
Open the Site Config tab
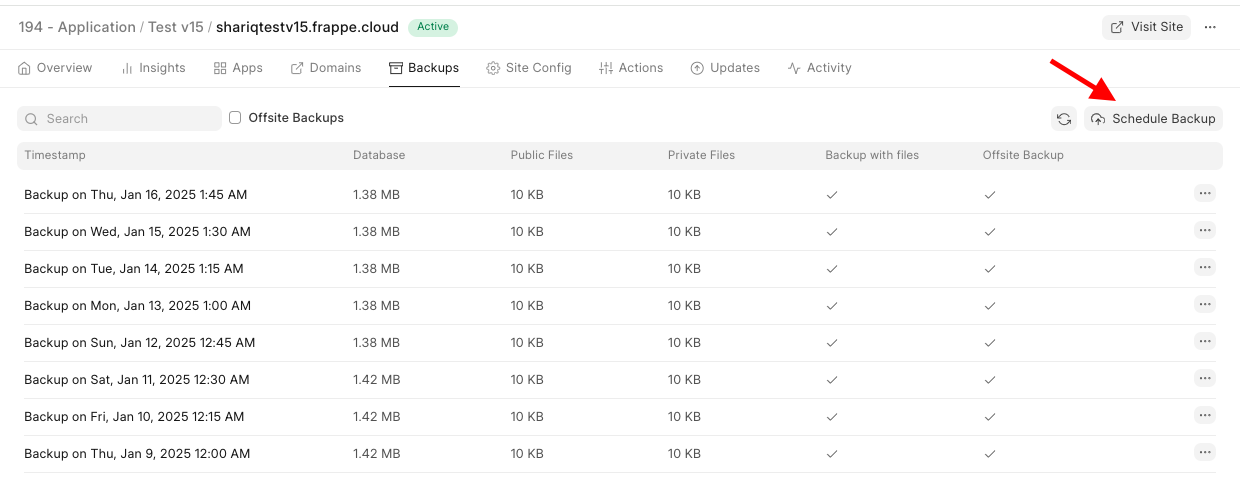(528, 68)
